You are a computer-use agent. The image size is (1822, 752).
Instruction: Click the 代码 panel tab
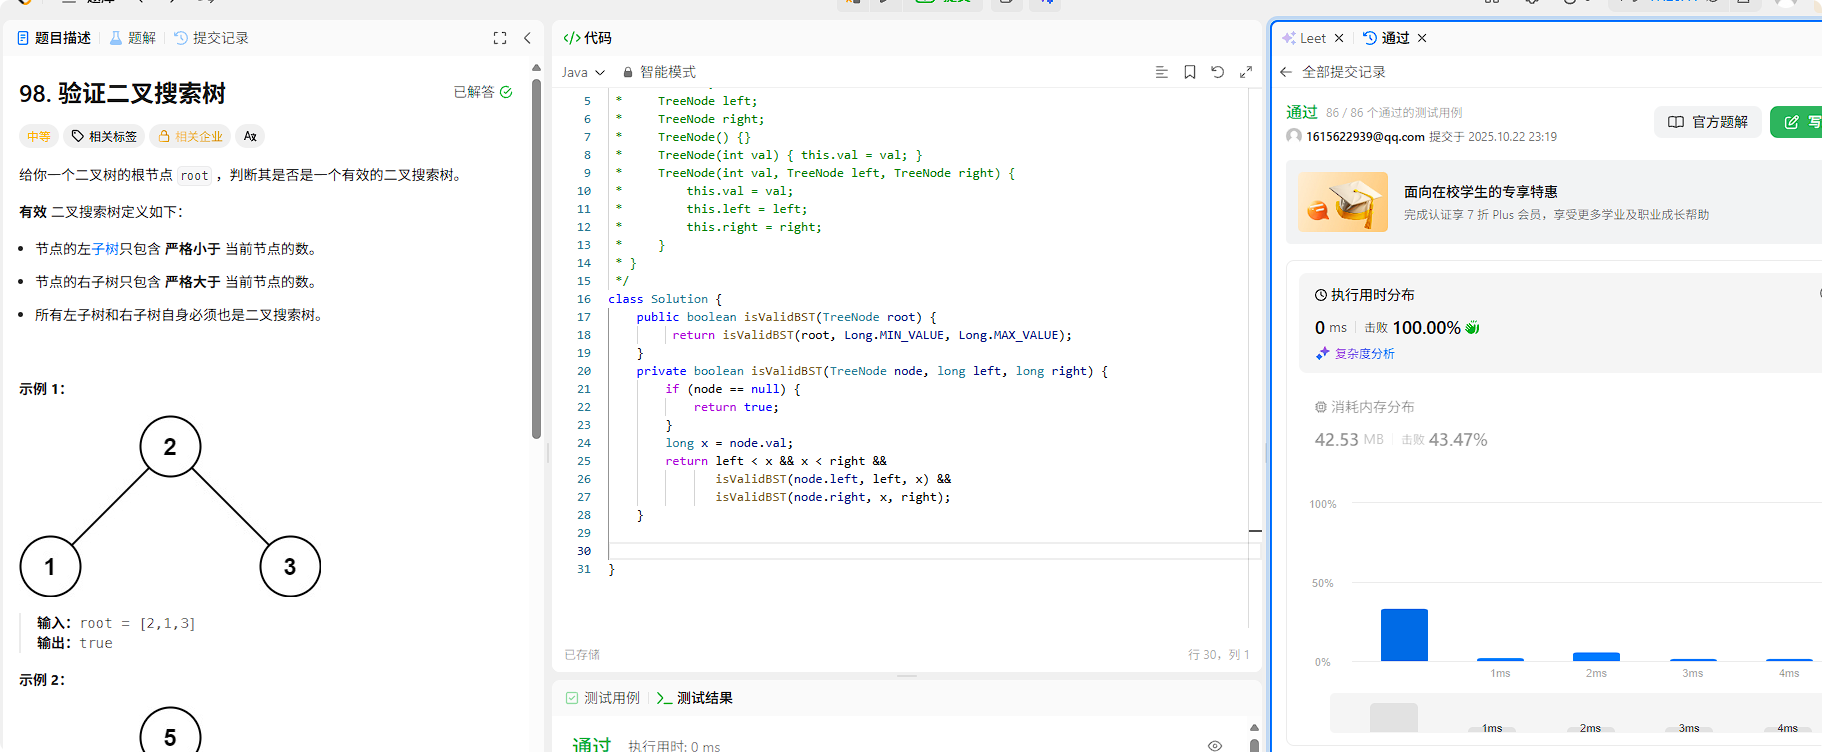click(587, 38)
